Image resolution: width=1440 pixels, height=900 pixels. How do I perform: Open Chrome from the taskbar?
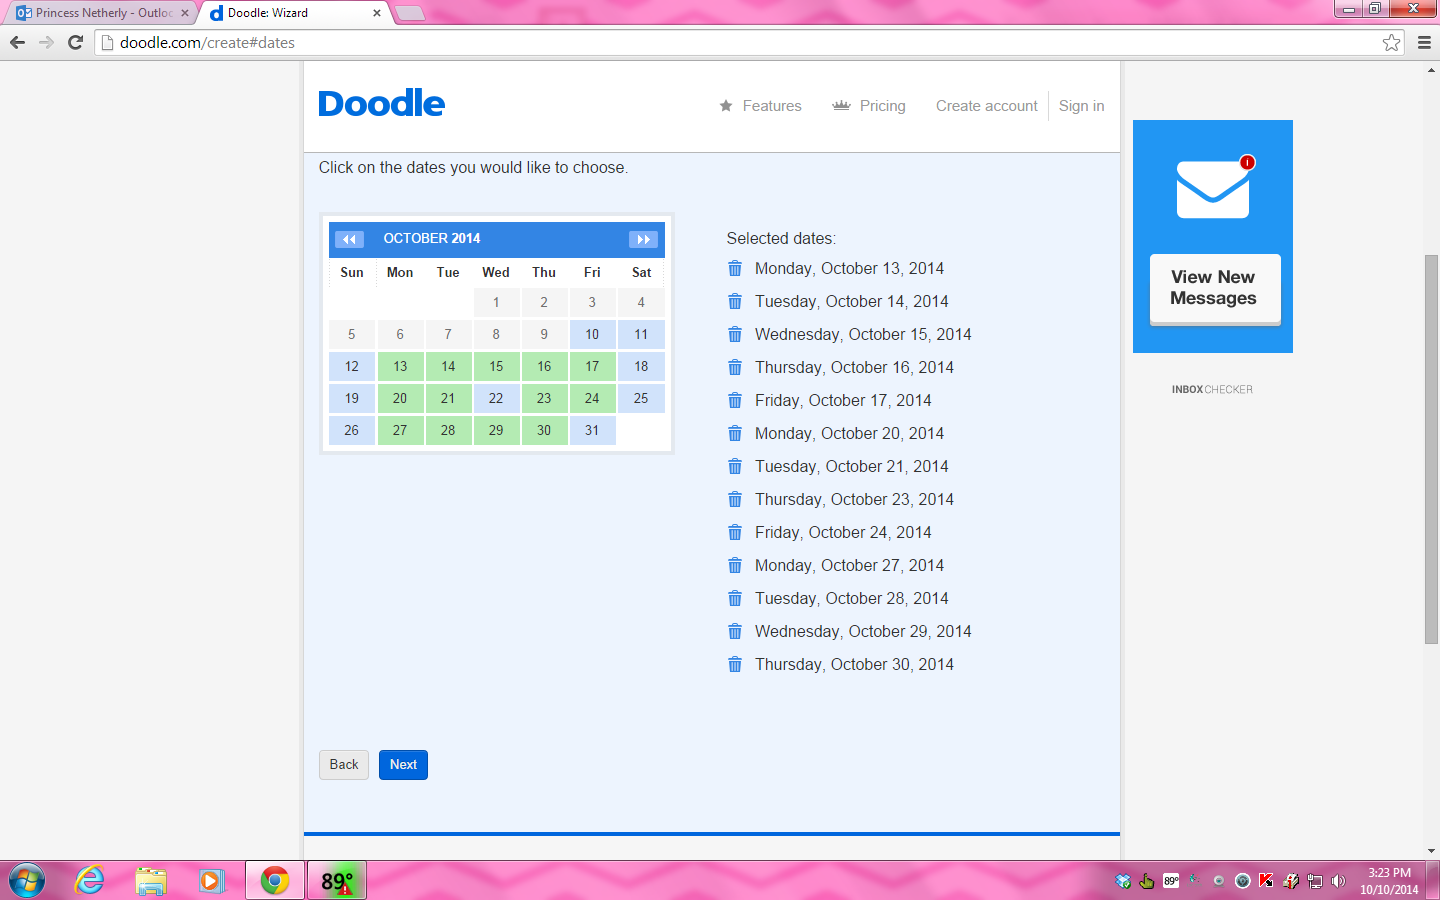click(x=275, y=881)
